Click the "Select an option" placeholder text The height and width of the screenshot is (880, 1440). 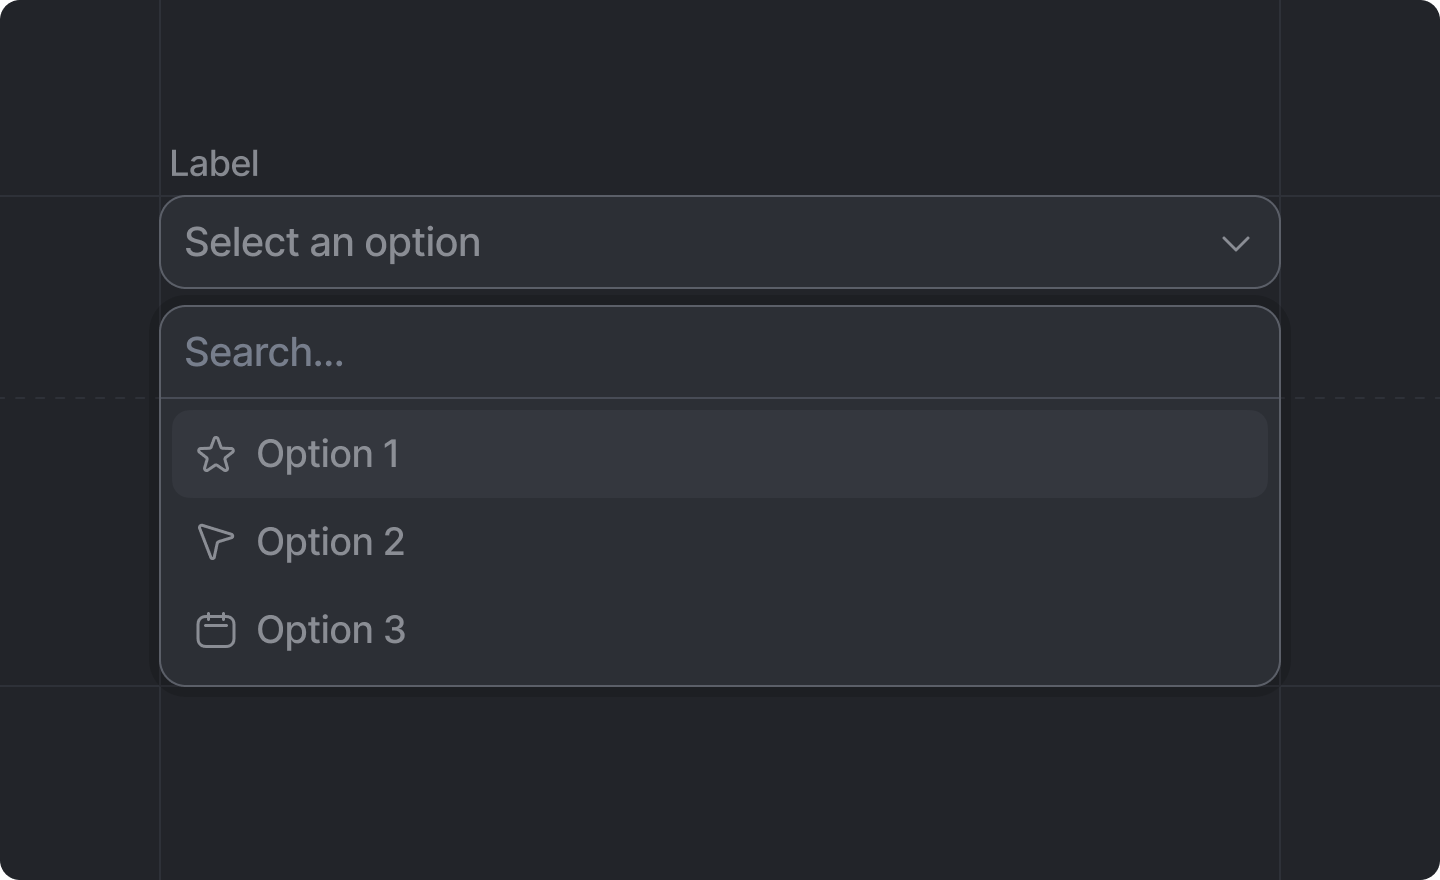coord(333,242)
